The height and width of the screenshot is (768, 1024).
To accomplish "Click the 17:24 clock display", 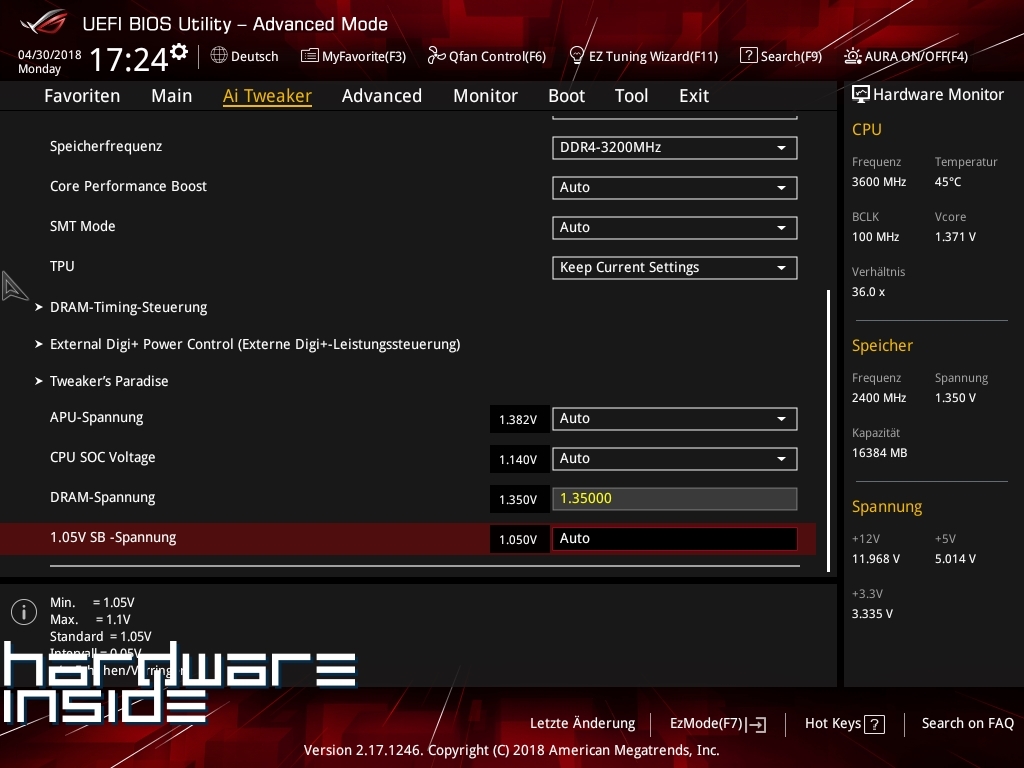I will click(129, 59).
